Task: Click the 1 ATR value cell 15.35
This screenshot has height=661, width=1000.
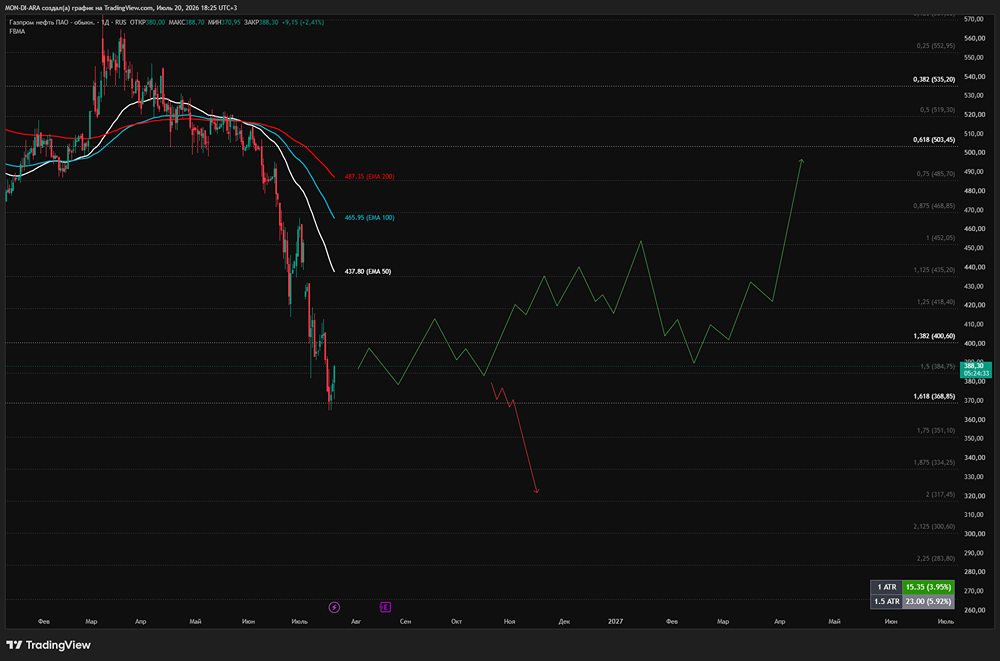Action: tap(928, 587)
